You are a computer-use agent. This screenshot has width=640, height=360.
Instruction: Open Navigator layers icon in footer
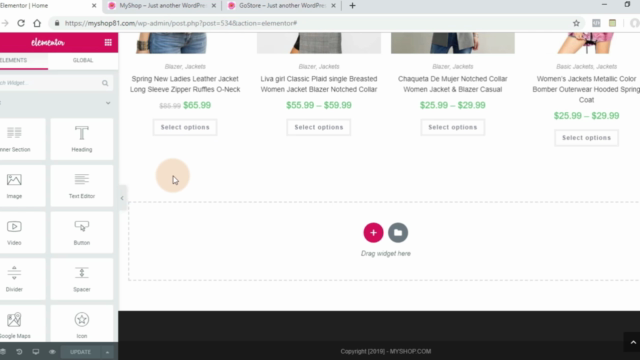[3, 352]
